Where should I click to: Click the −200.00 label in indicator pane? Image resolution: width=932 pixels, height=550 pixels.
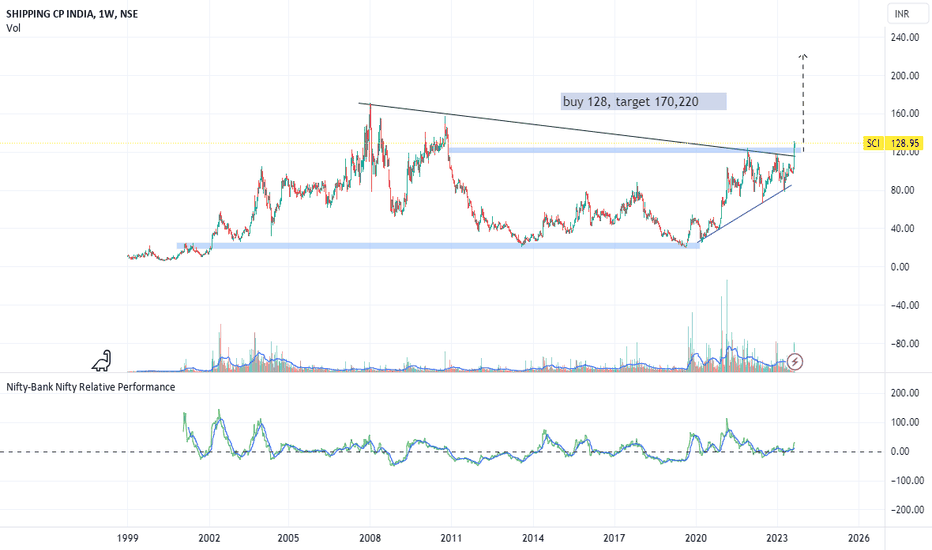[907, 510]
